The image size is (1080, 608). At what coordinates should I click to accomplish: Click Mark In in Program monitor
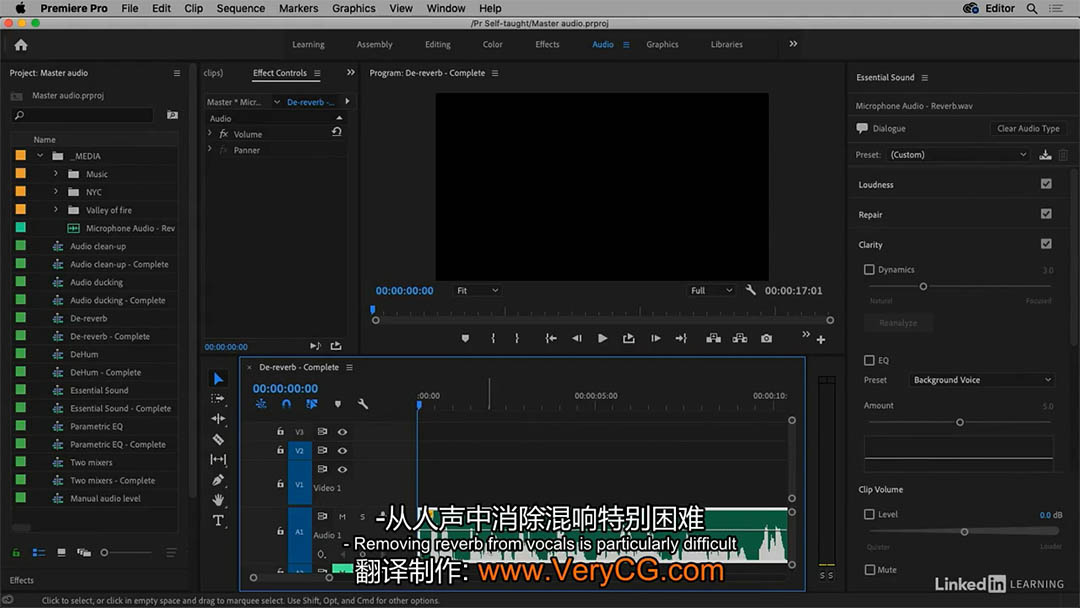[x=493, y=339]
